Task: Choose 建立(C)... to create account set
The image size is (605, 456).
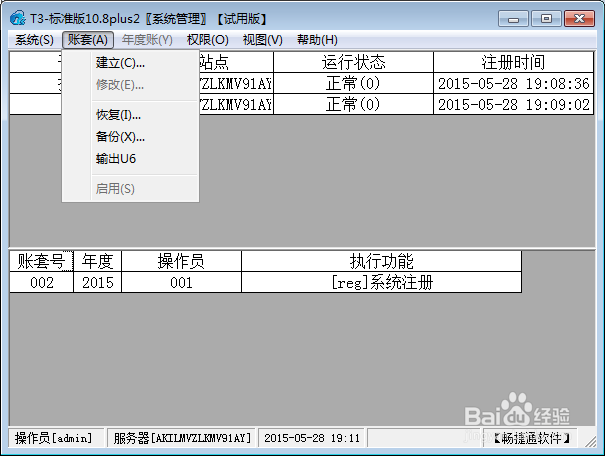Action: tap(130, 62)
